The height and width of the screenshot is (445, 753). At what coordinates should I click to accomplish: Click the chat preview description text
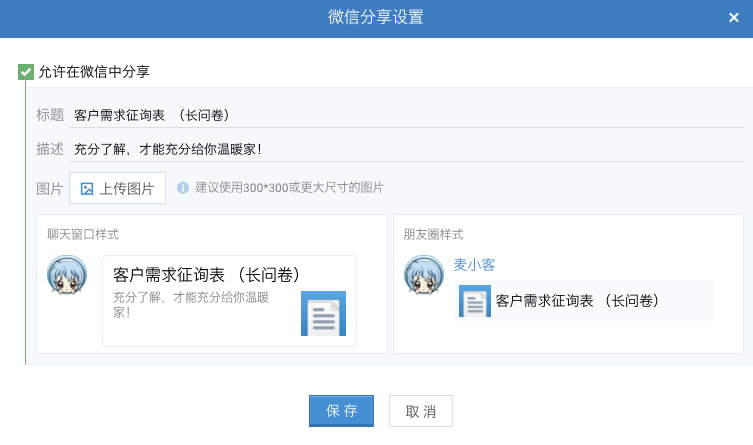(x=191, y=304)
